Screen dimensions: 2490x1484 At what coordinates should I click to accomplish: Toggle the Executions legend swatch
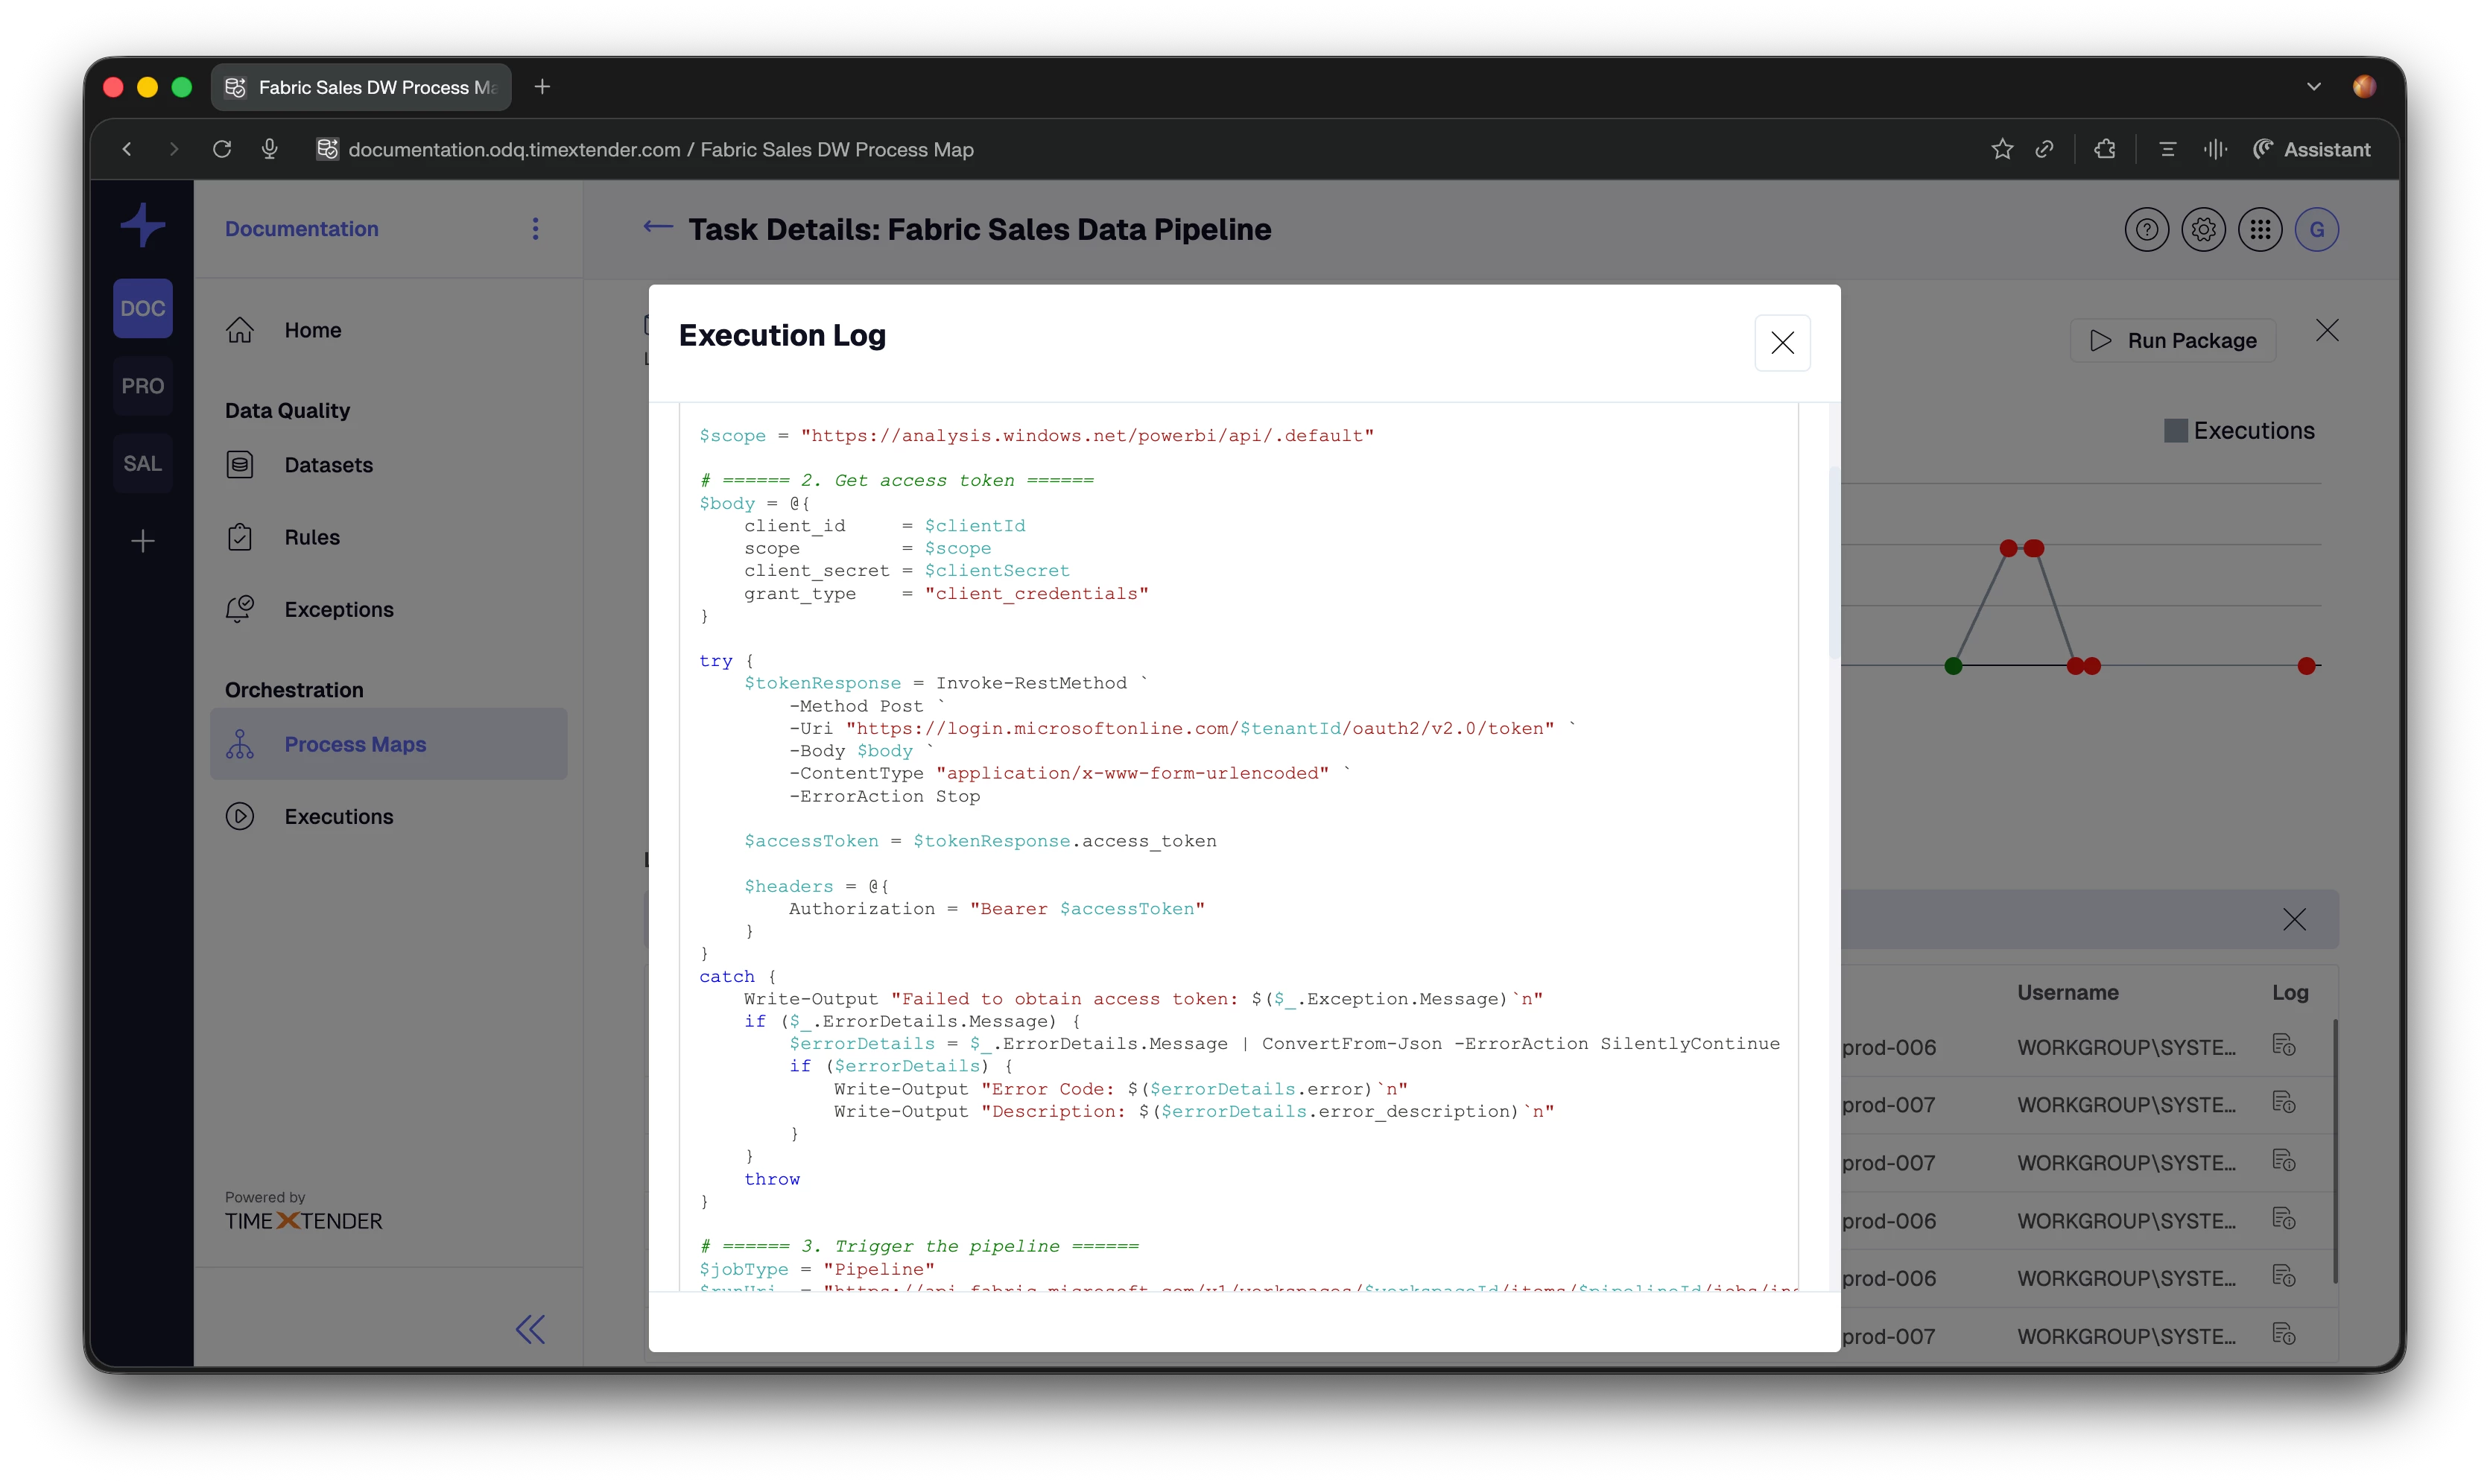click(2175, 431)
